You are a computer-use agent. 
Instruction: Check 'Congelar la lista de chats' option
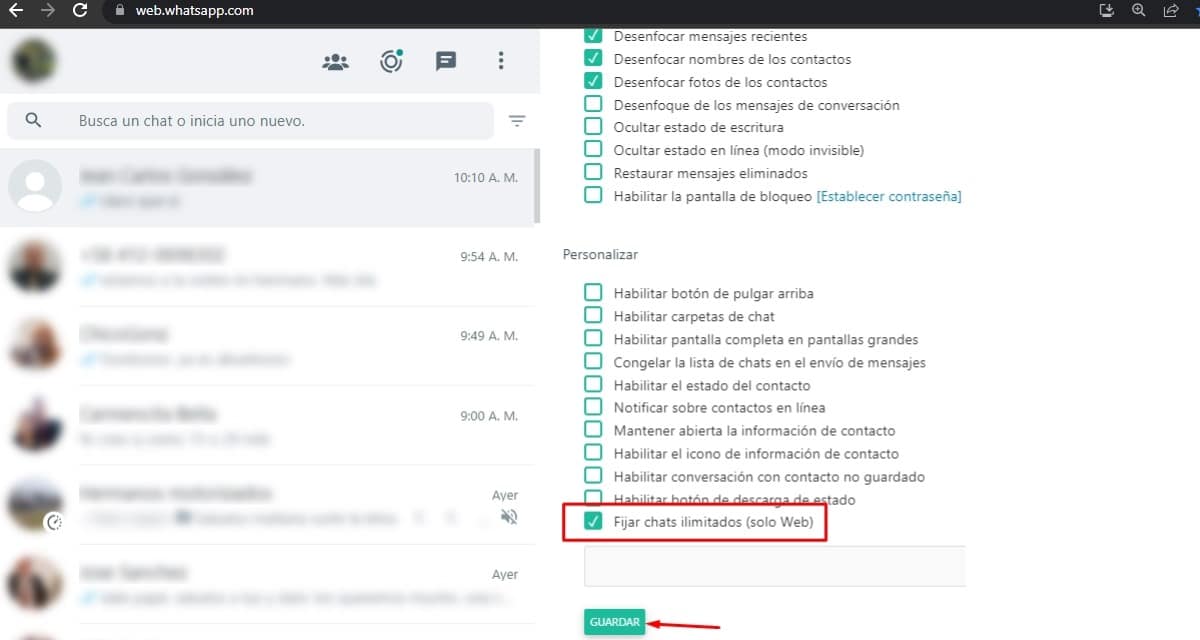(593, 362)
